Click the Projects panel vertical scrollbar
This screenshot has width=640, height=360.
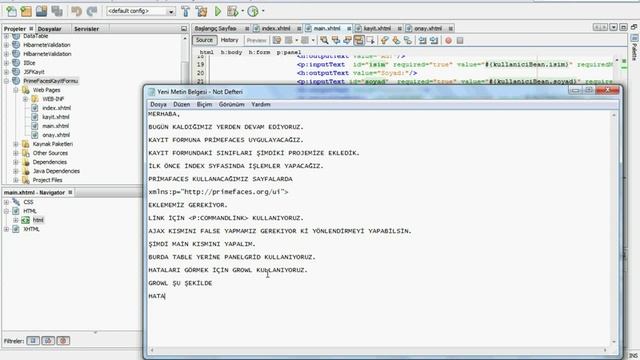[x=185, y=110]
